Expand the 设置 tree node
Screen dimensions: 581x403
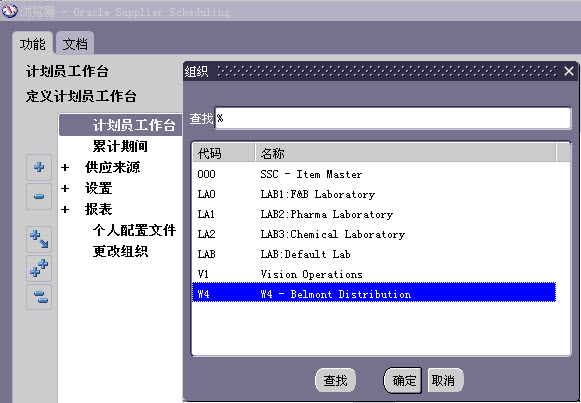coord(65,189)
